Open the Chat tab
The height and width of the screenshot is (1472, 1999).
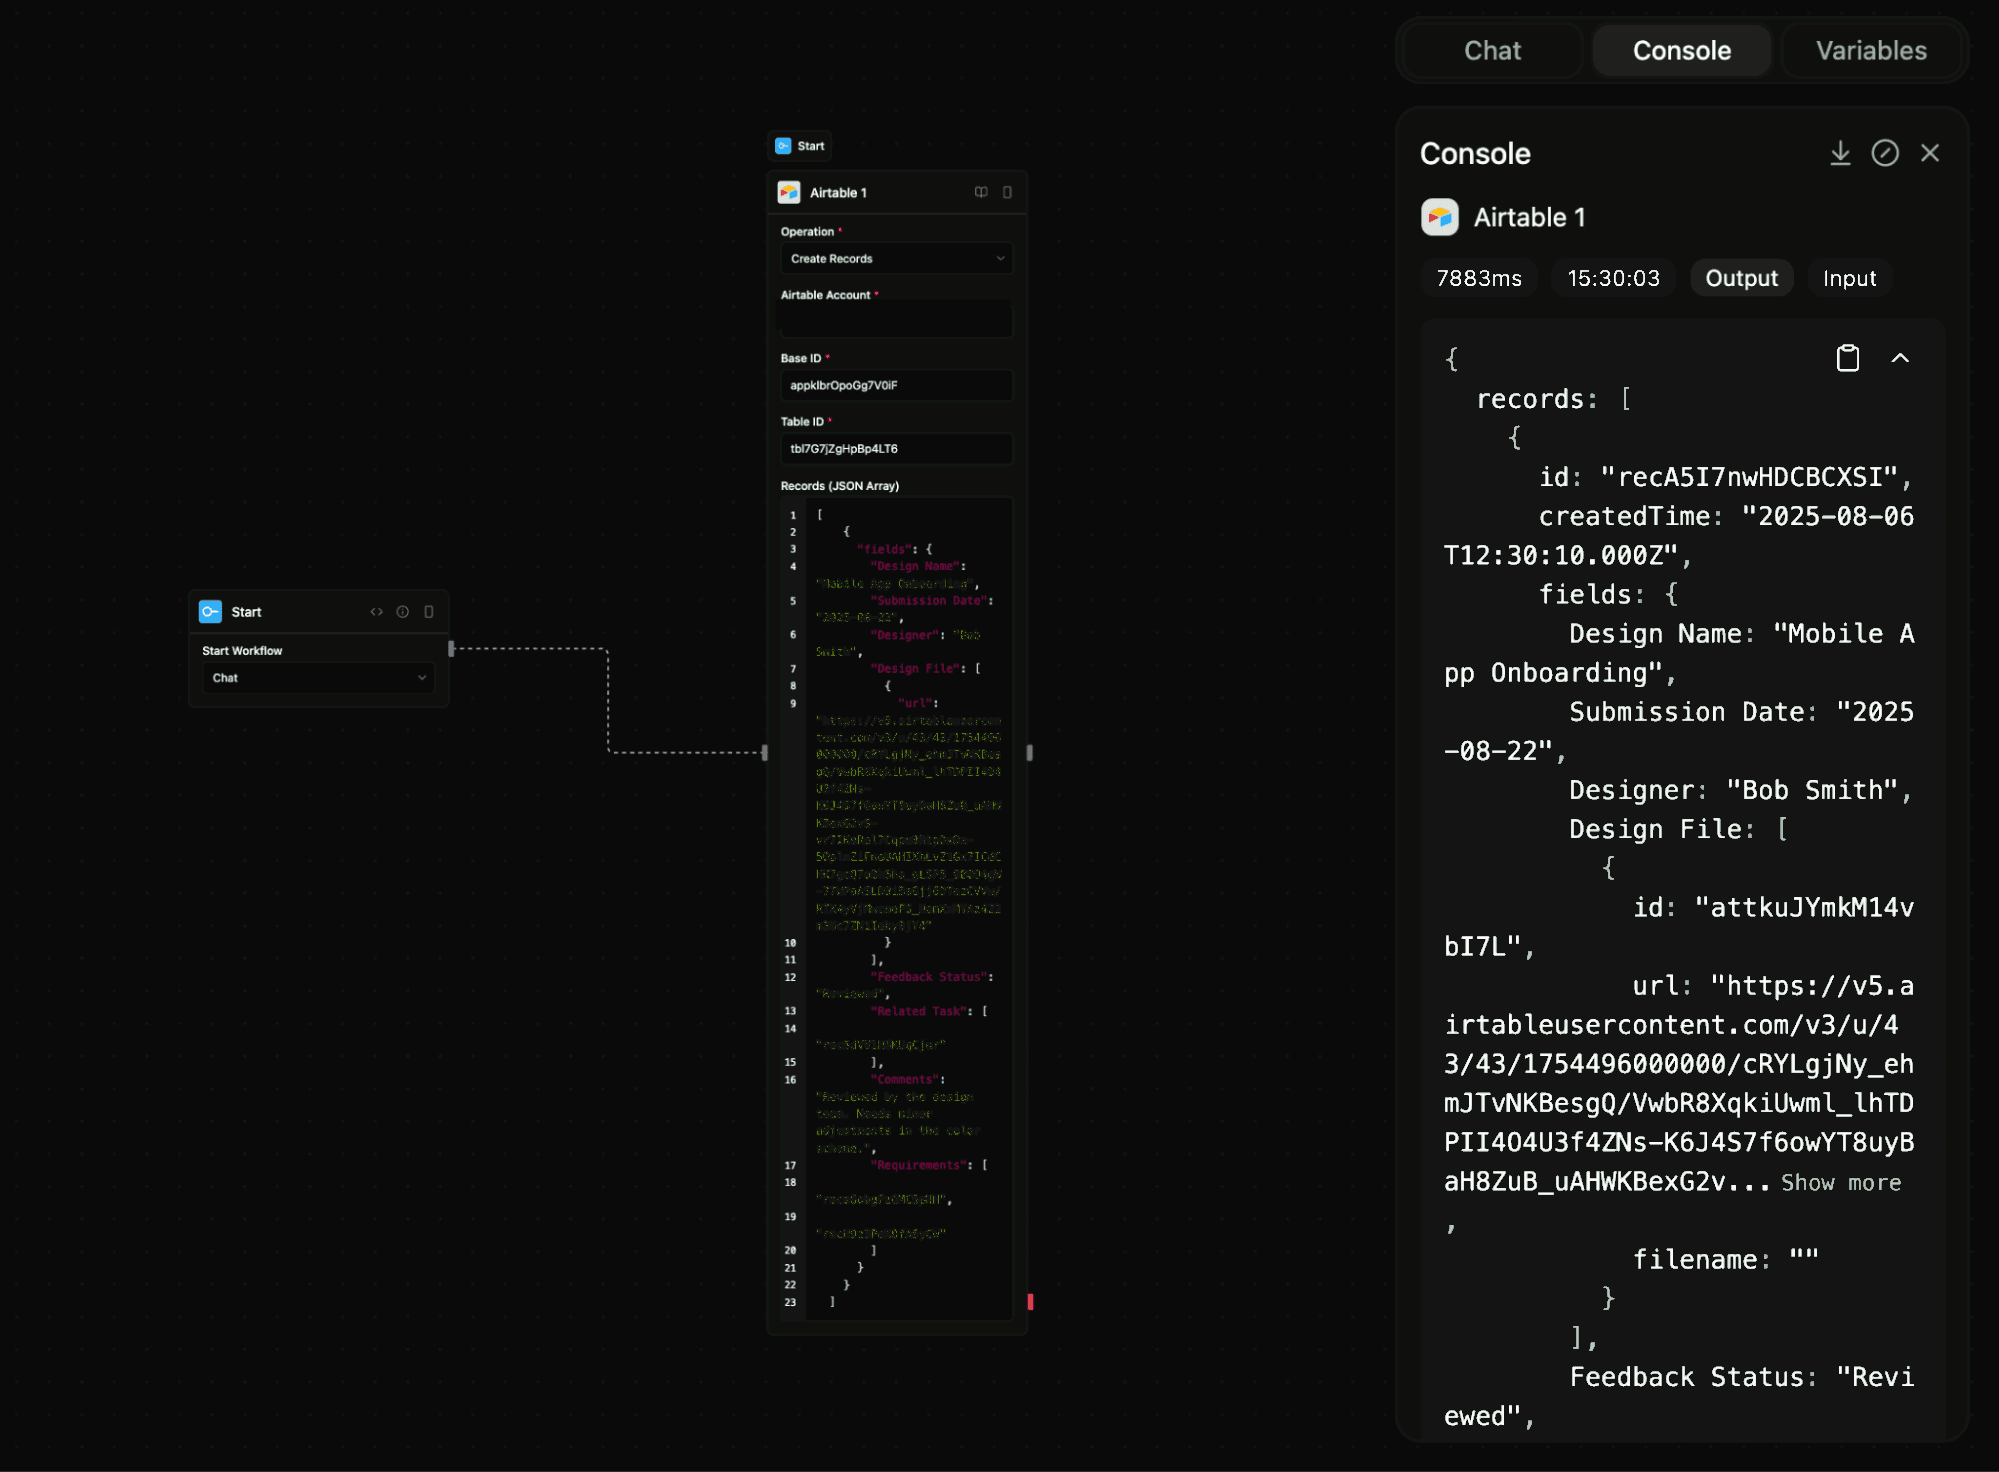pyautogui.click(x=1491, y=50)
